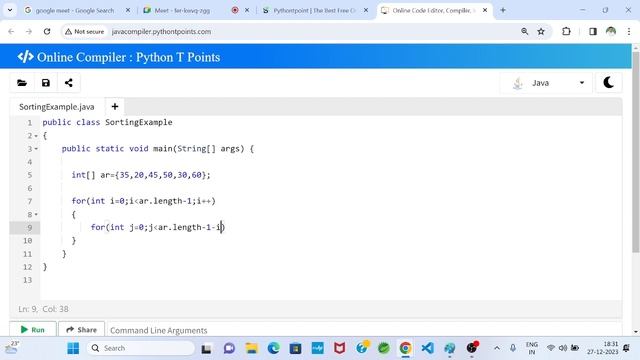Click the page vertical scrollbar
Image resolution: width=640 pixels, height=360 pixels.
point(636,151)
